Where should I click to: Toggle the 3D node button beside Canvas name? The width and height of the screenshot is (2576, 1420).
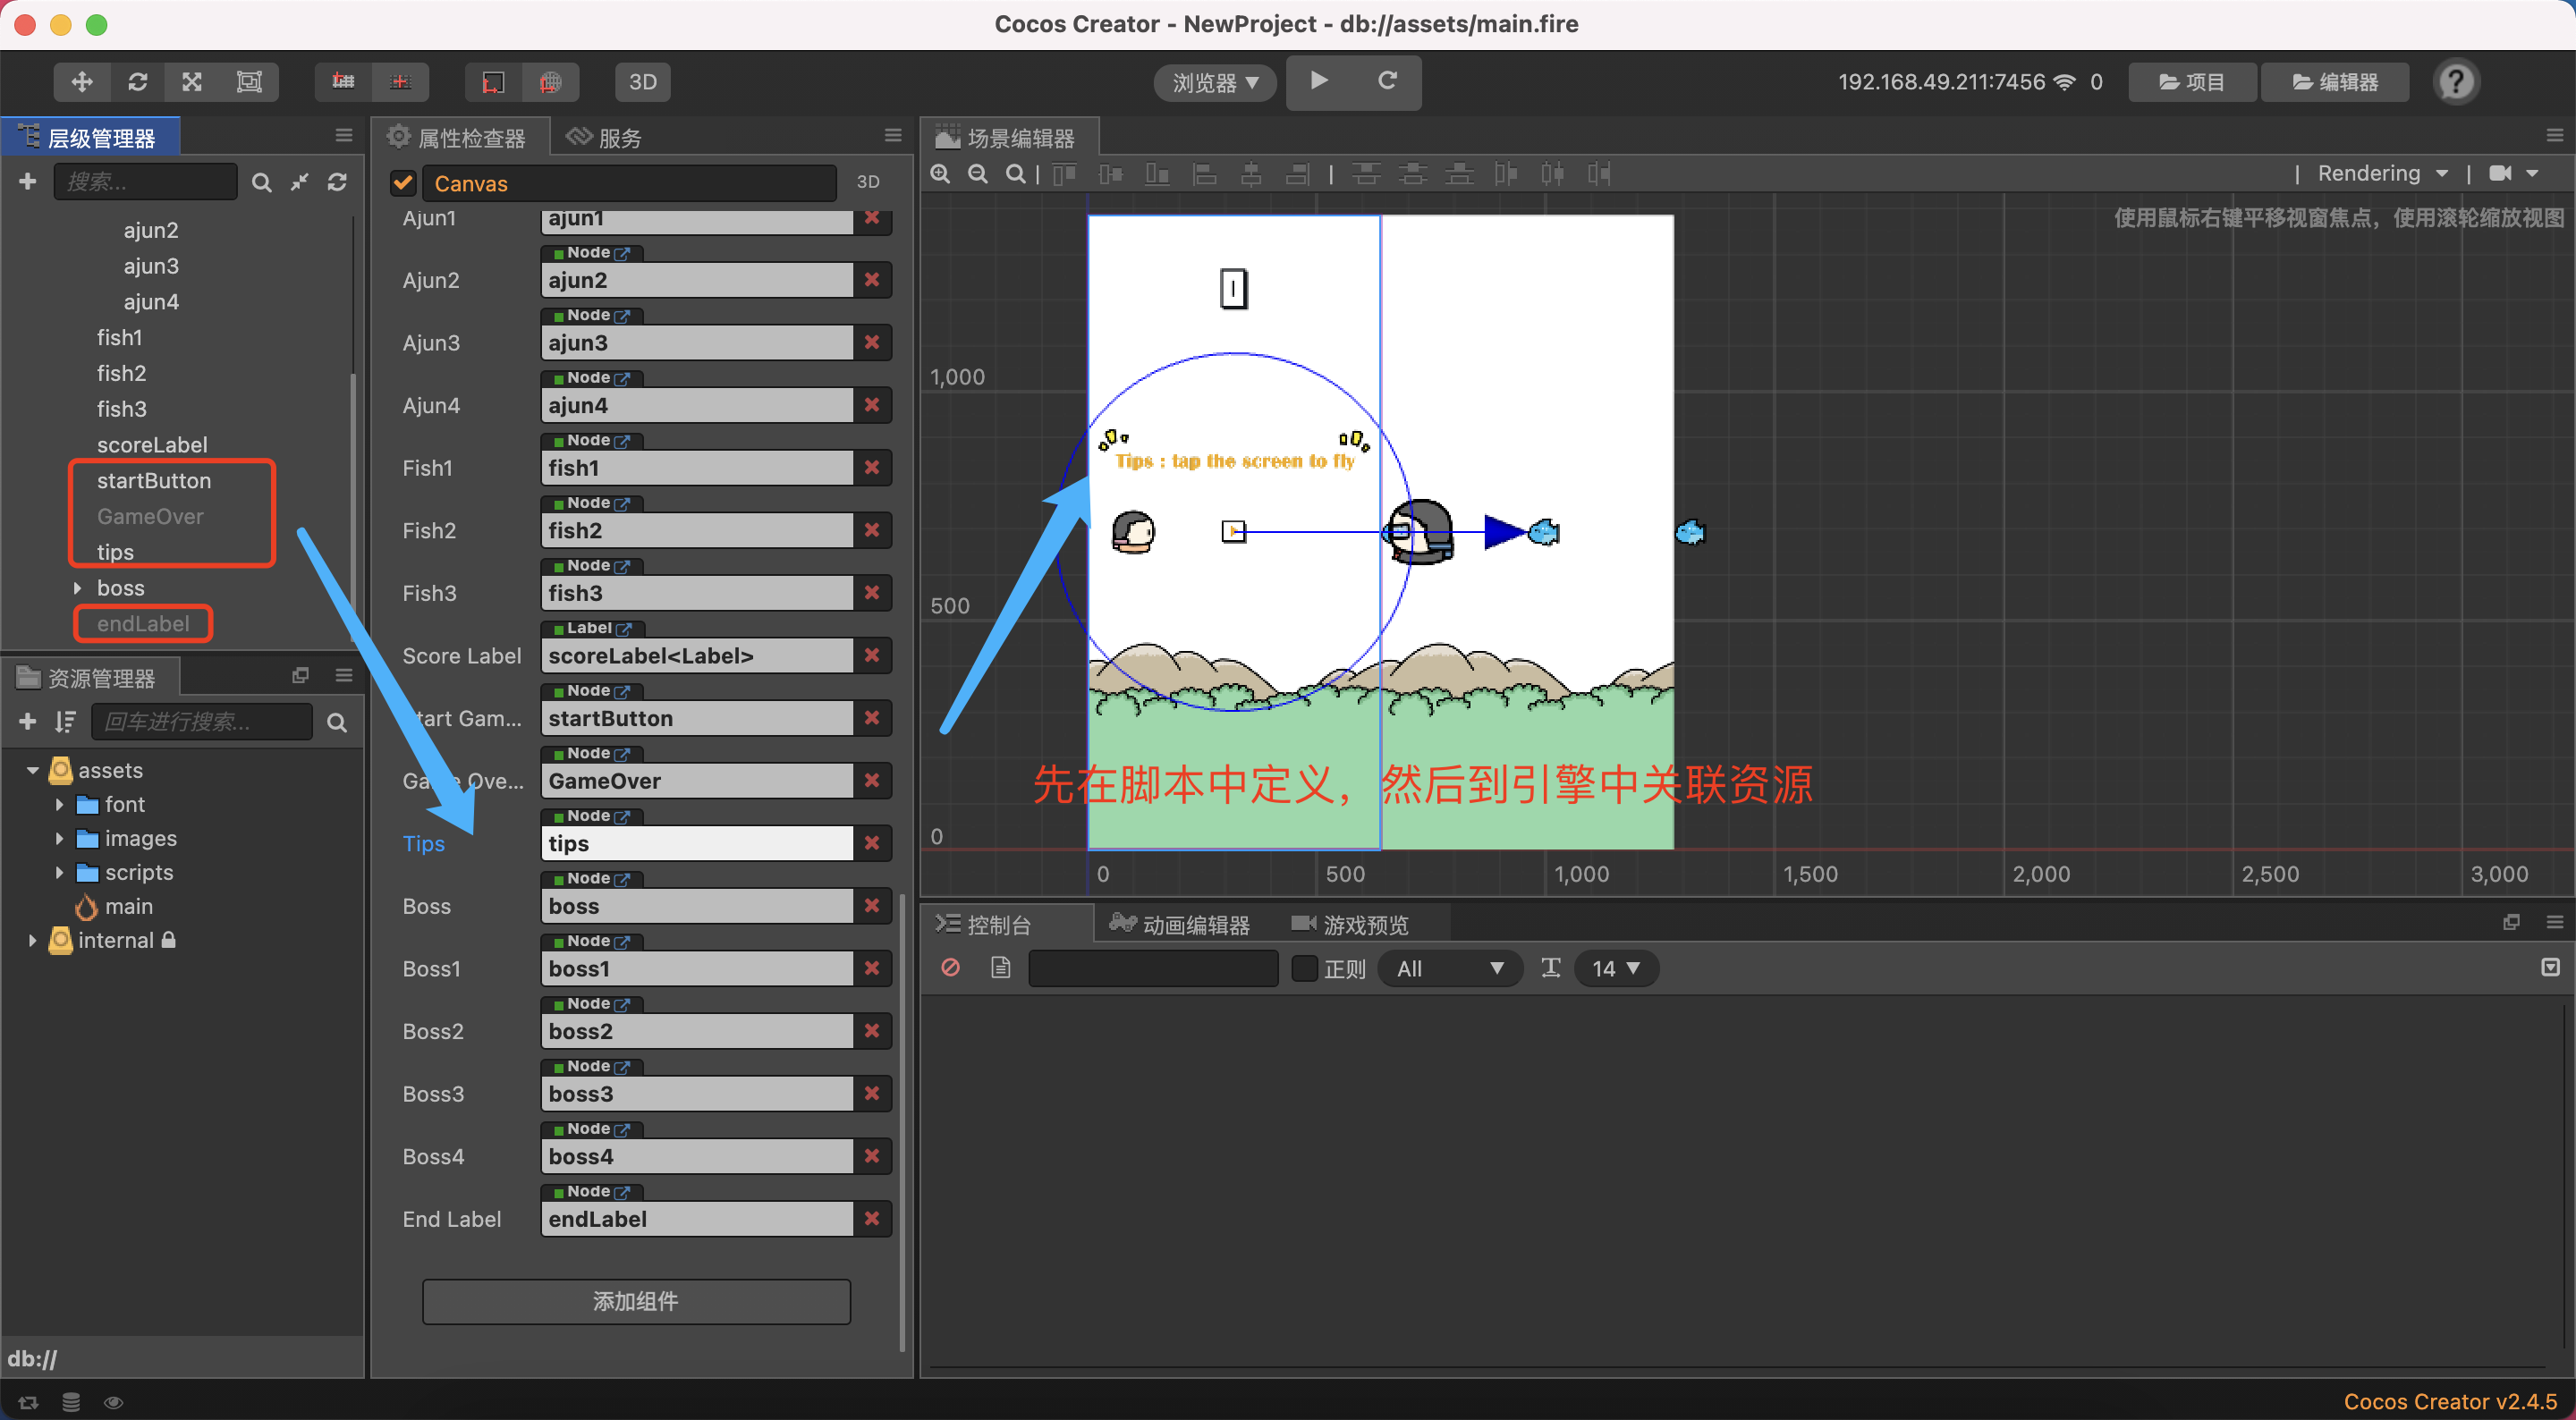point(868,183)
